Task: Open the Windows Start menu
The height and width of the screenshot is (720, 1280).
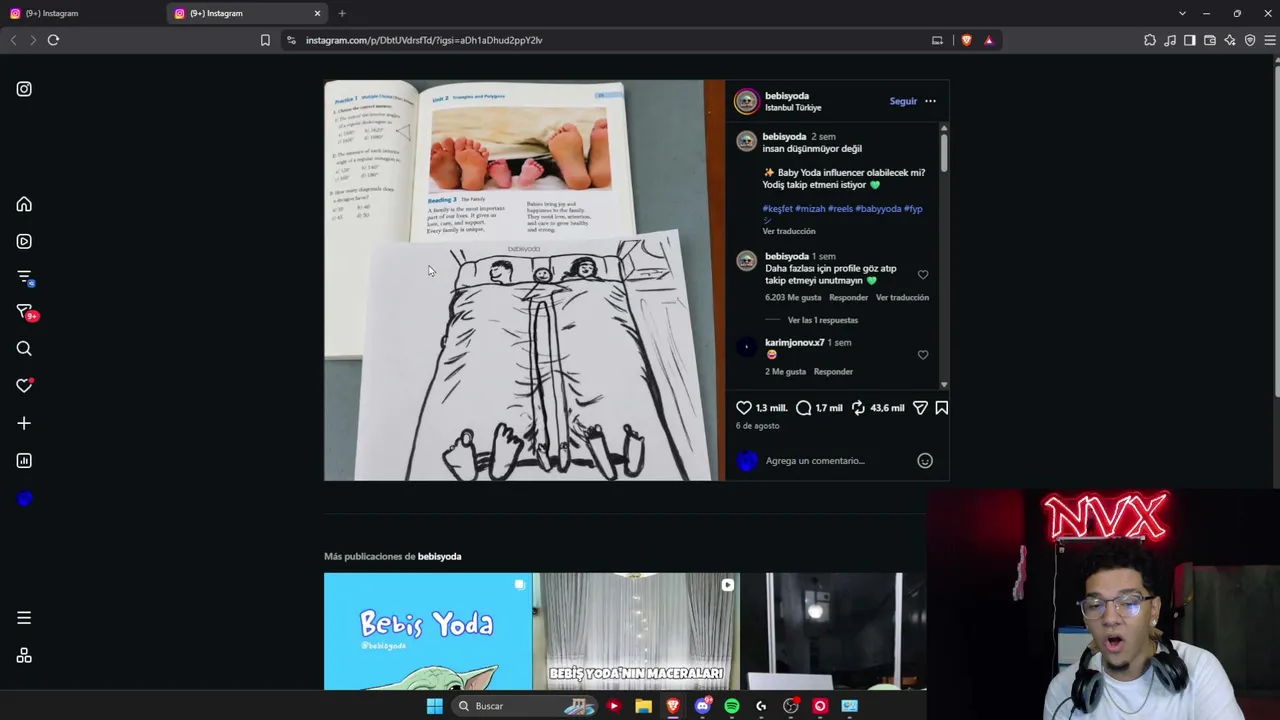Action: [435, 706]
